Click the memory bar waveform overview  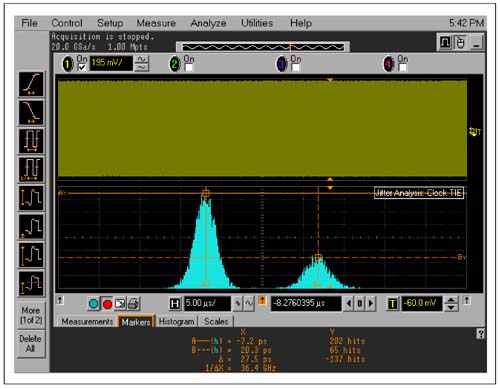pos(263,47)
